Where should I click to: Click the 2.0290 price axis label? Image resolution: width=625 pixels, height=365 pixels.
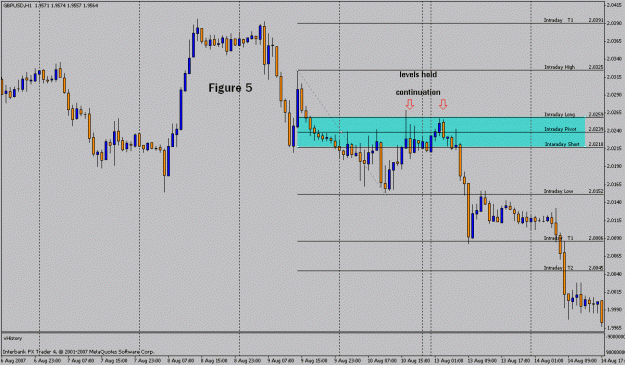click(614, 95)
